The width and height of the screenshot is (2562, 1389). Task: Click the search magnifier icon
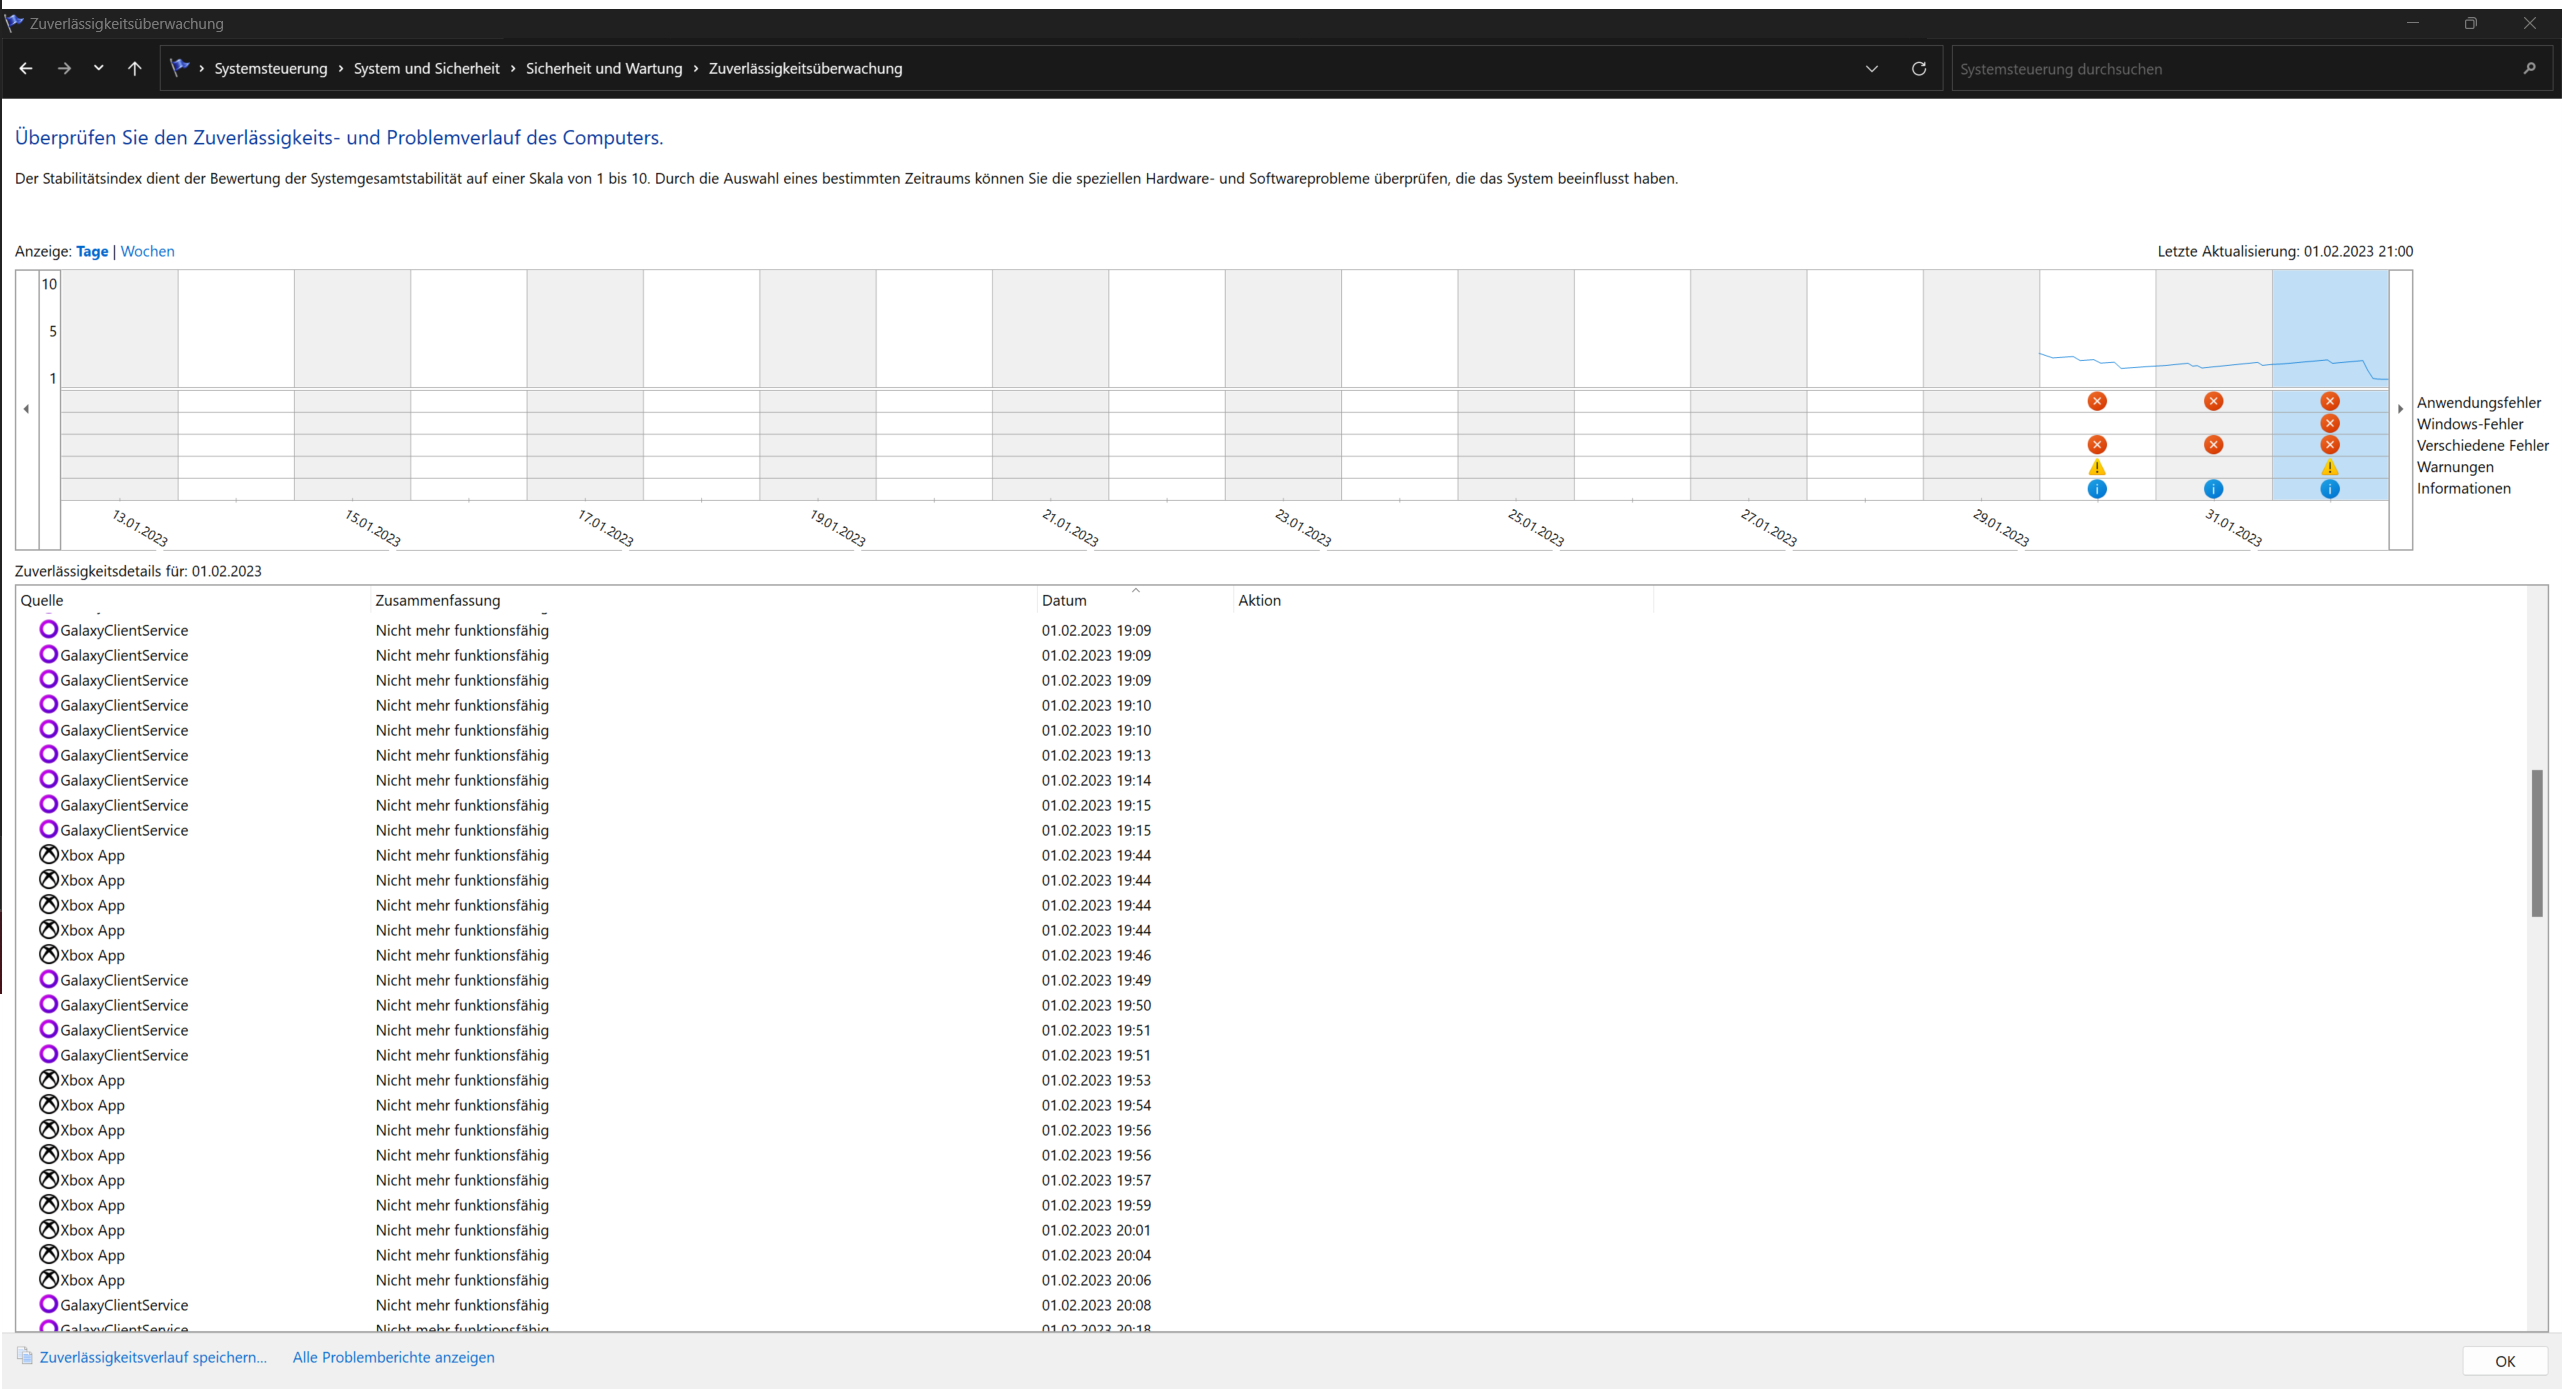tap(2529, 68)
